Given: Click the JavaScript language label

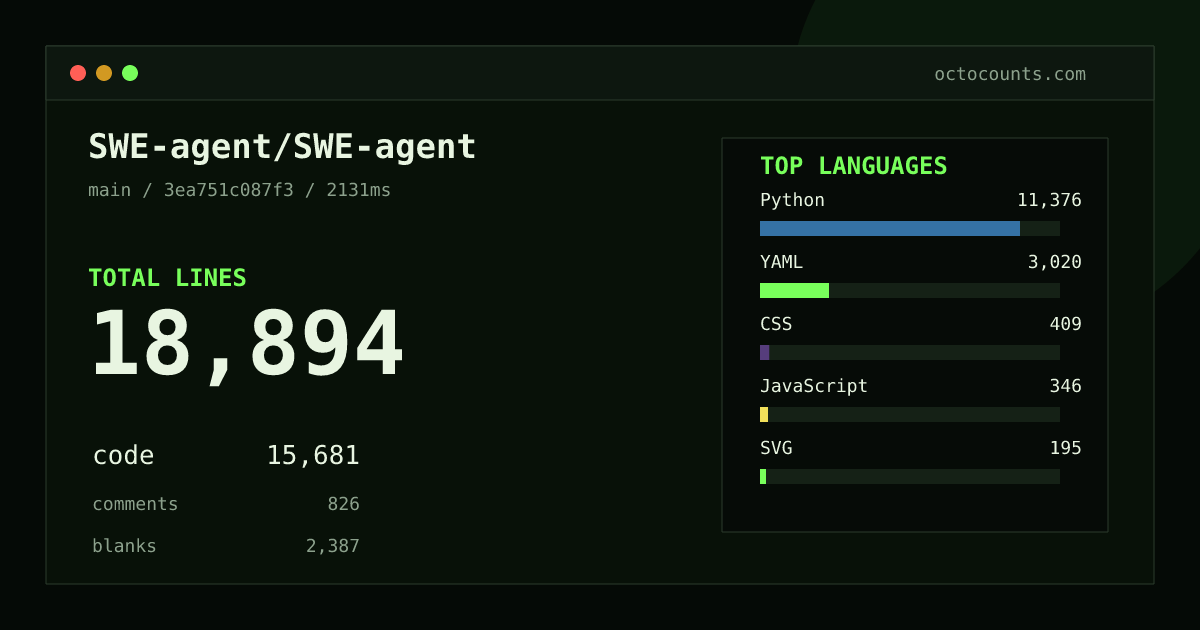Looking at the screenshot, I should tap(814, 386).
